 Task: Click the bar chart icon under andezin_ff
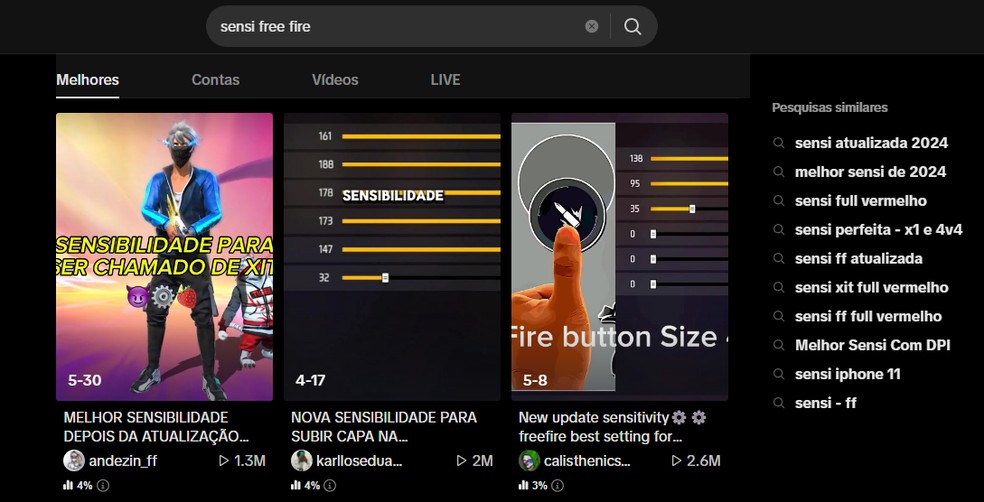click(68, 486)
